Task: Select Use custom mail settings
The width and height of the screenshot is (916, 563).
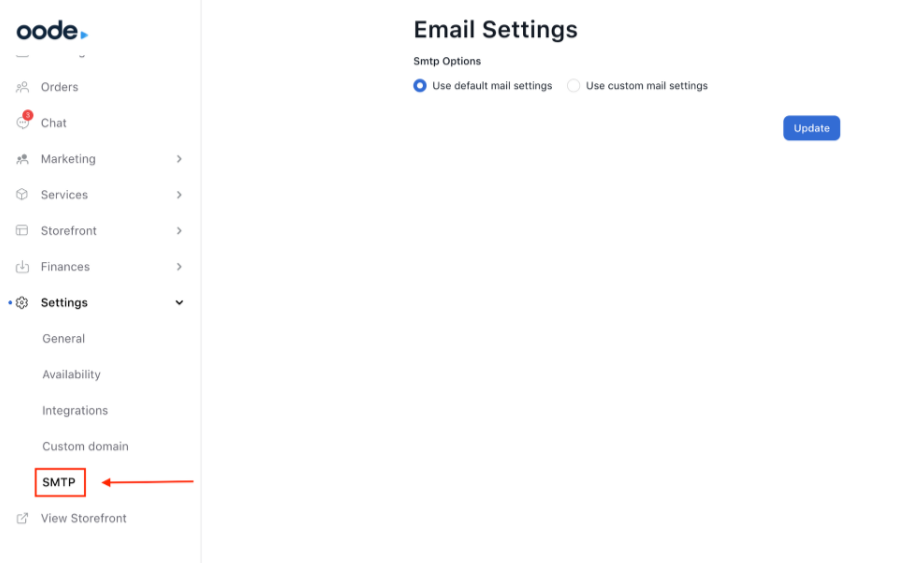Action: (x=574, y=86)
